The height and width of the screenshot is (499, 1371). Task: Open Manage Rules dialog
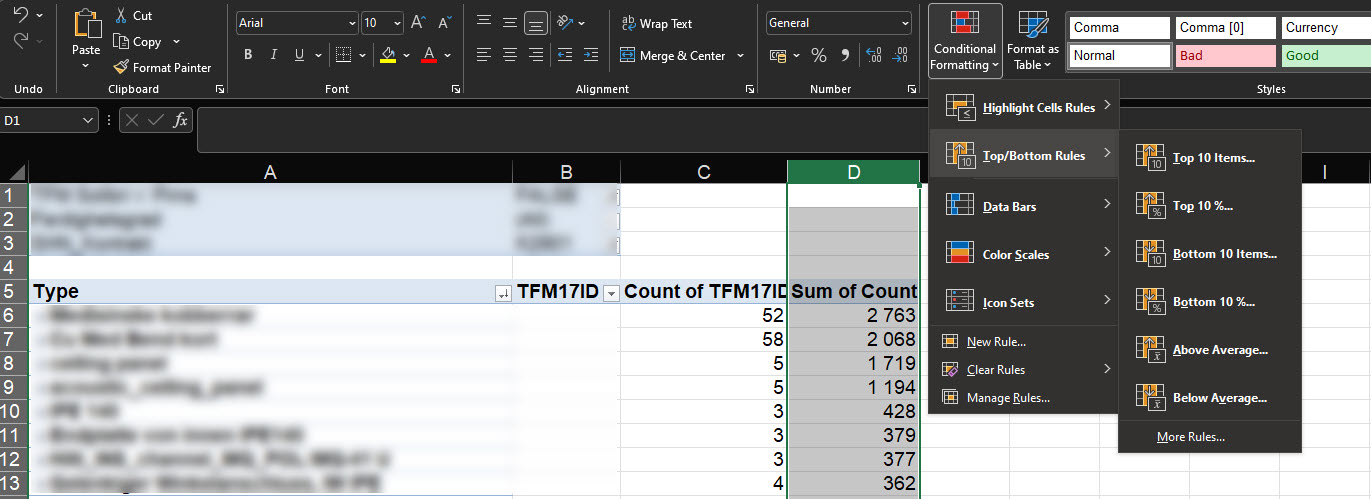coord(1024,398)
